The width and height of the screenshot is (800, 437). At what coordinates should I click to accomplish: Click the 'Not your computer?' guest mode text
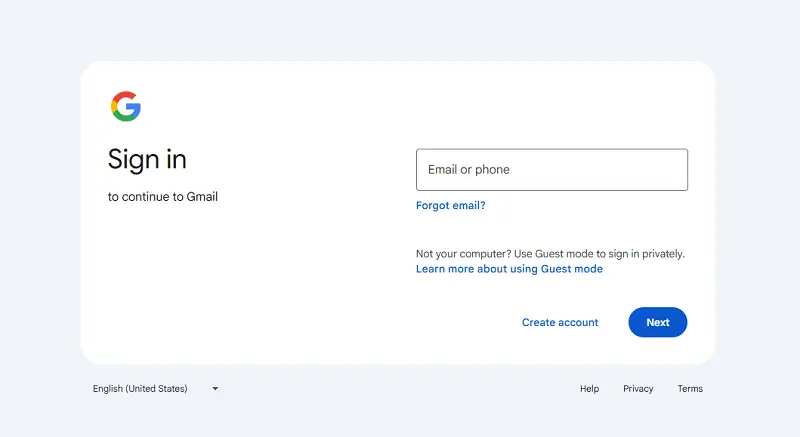[x=550, y=253]
